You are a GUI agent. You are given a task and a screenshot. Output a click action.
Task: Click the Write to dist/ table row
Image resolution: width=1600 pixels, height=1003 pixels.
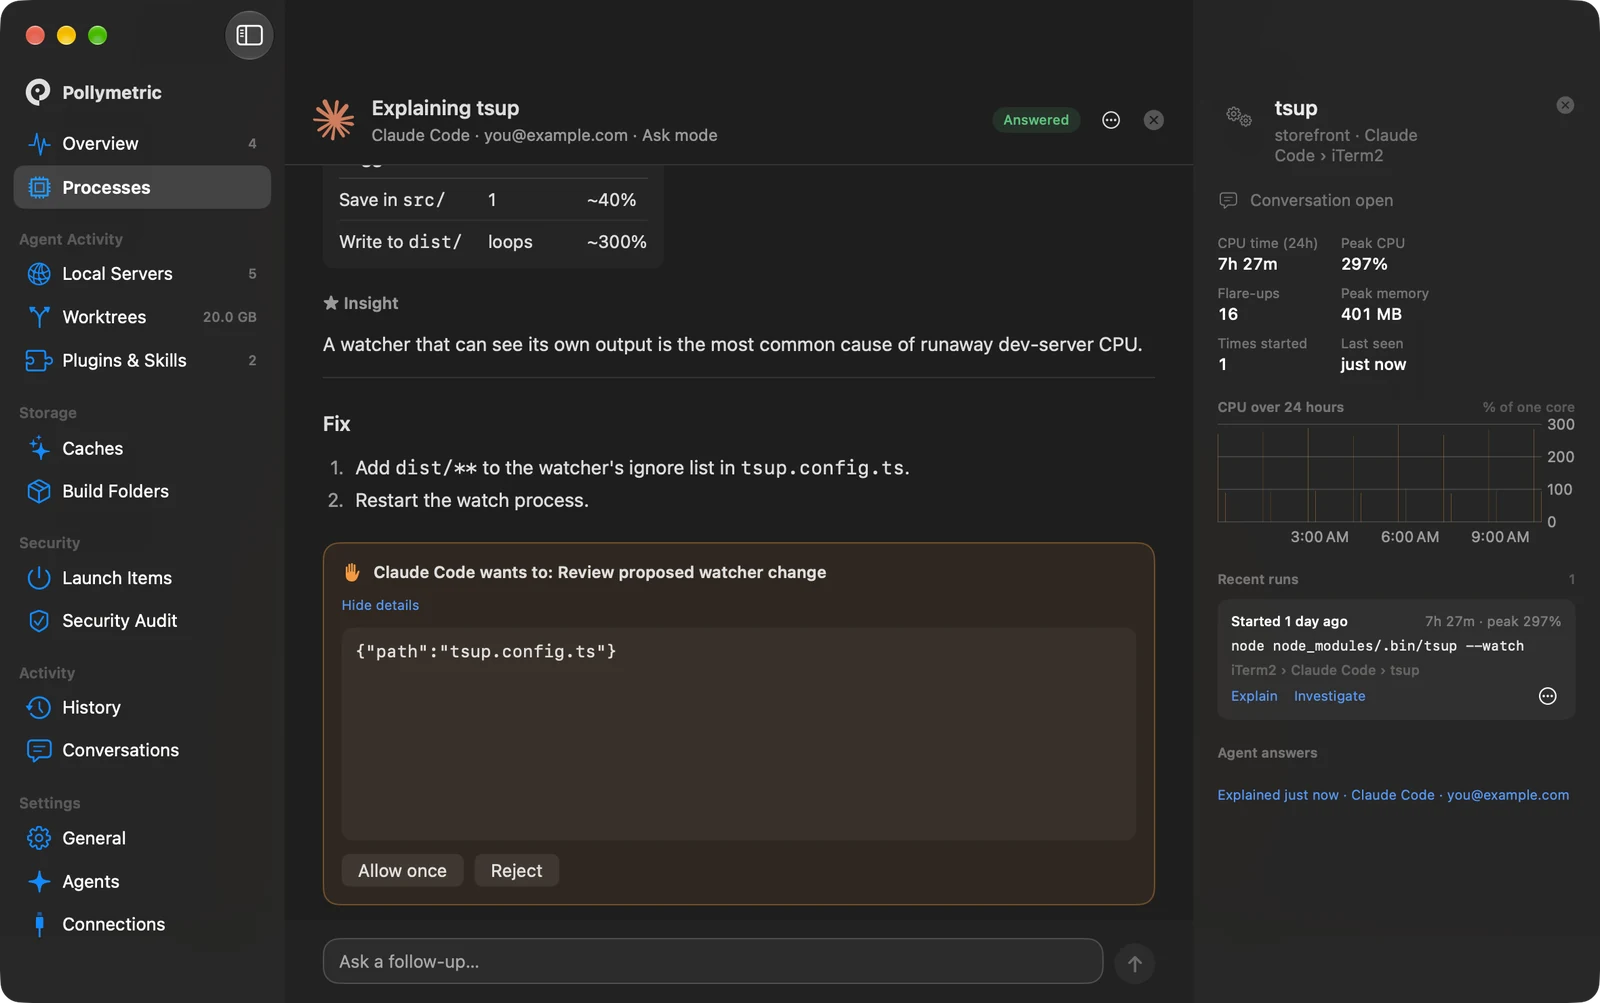[x=493, y=242]
